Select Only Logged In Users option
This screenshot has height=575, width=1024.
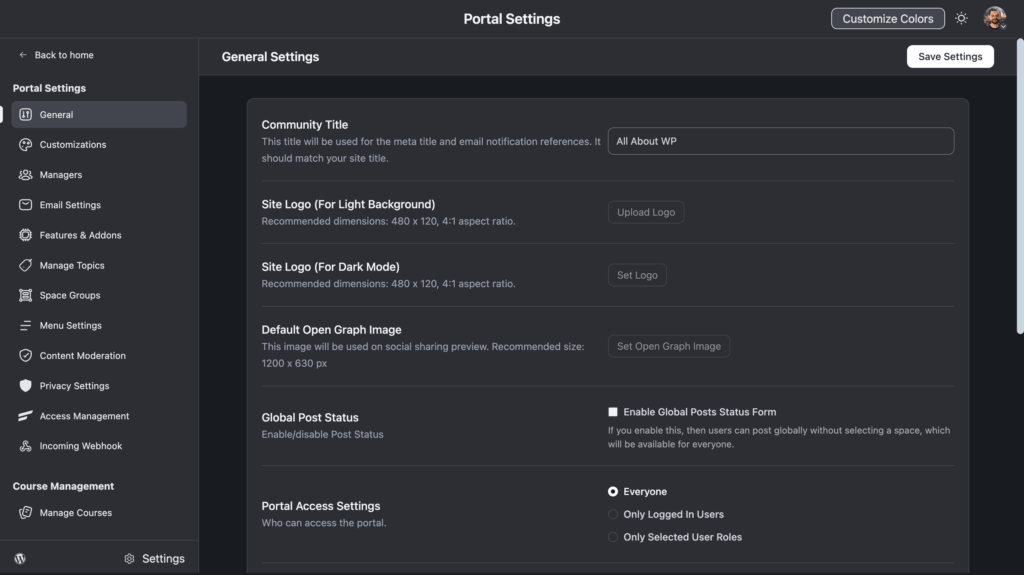613,514
